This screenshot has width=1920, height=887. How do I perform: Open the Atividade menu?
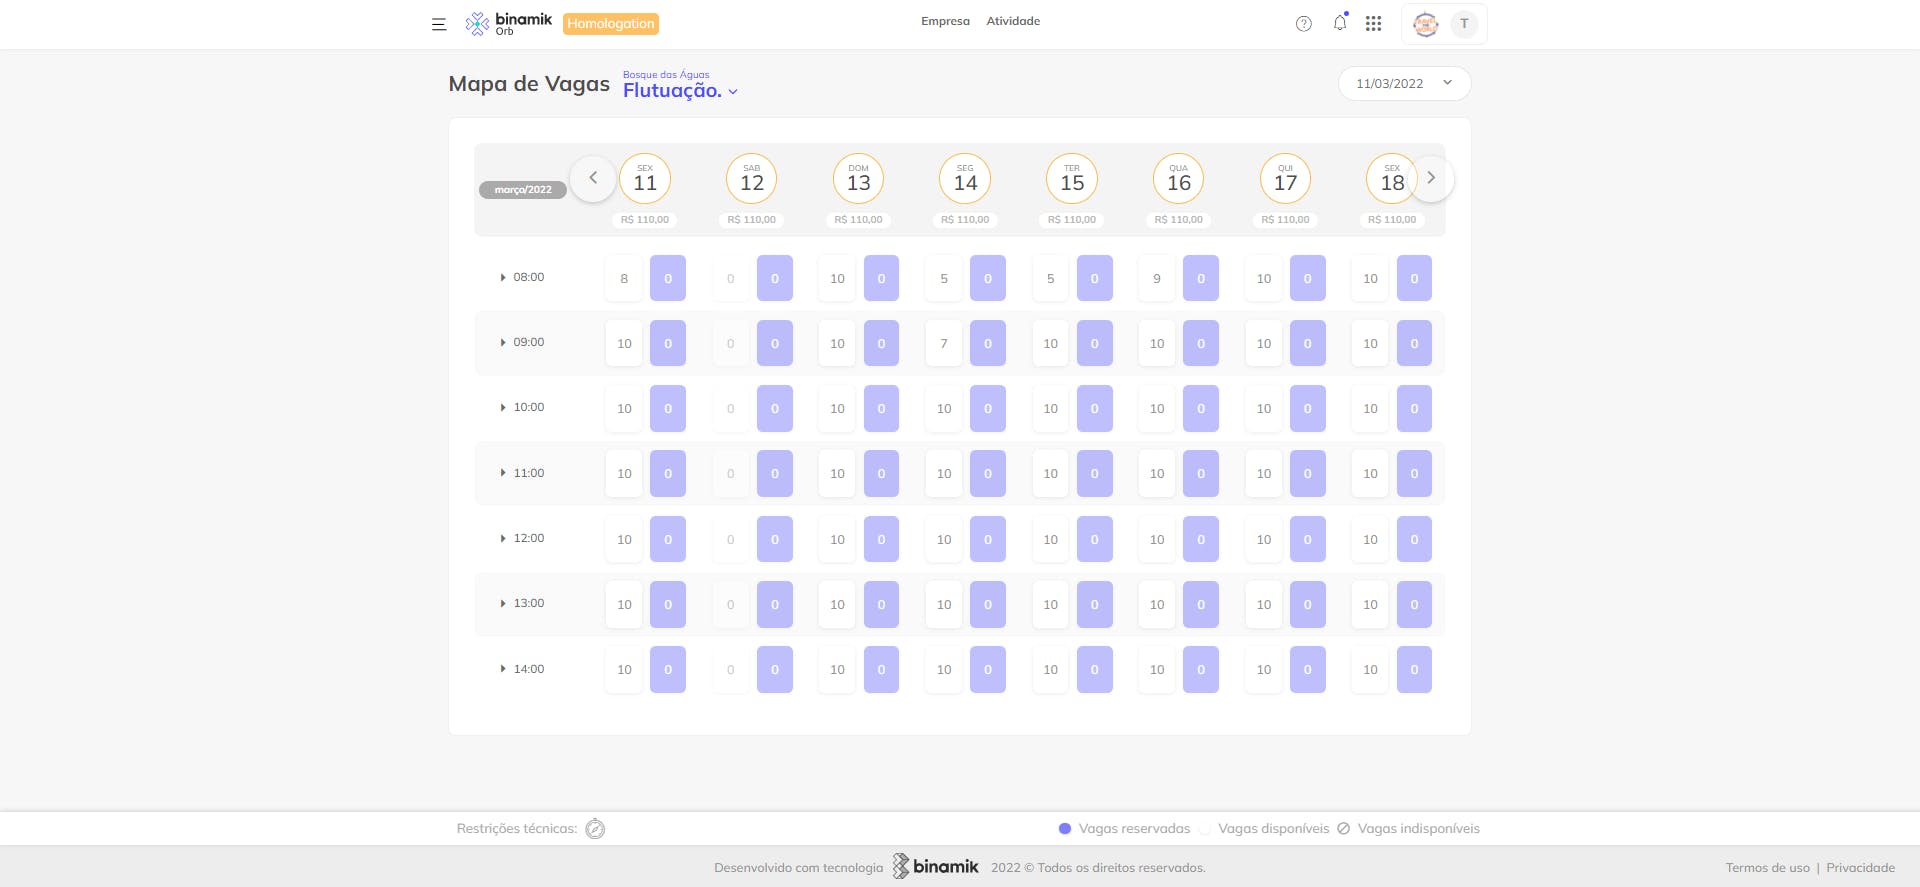pyautogui.click(x=1013, y=21)
